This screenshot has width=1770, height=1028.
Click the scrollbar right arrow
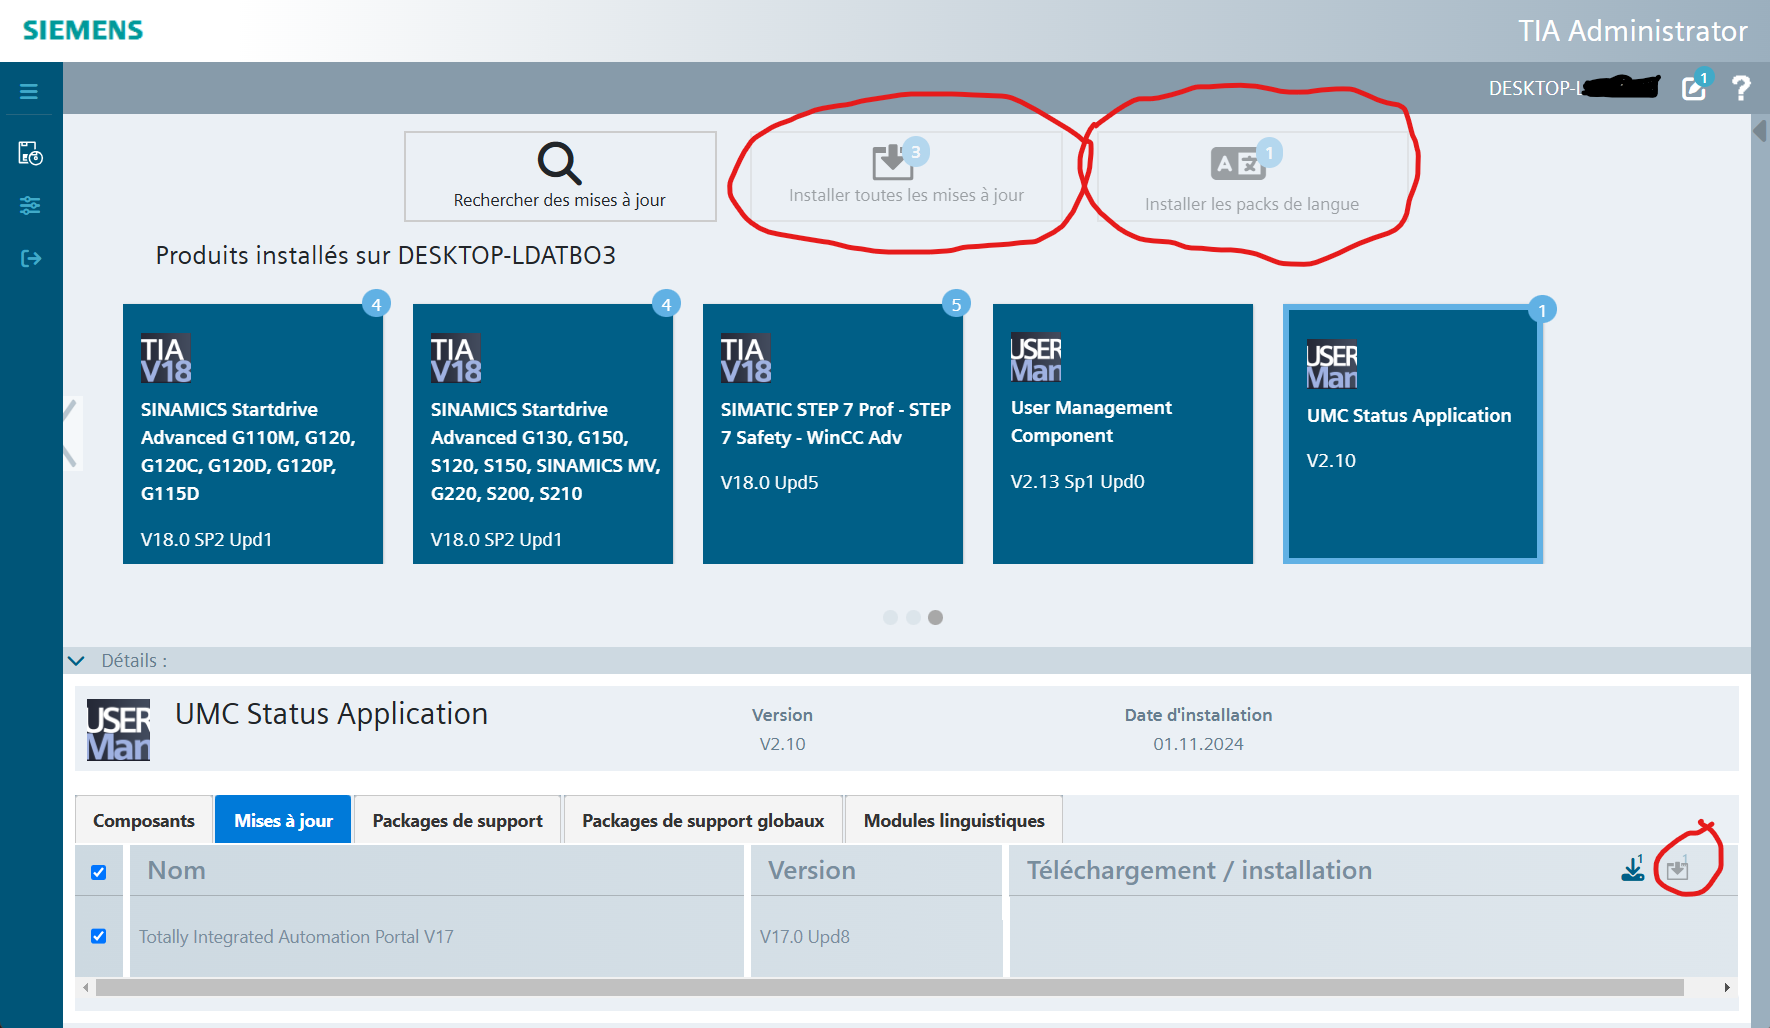click(x=1727, y=987)
